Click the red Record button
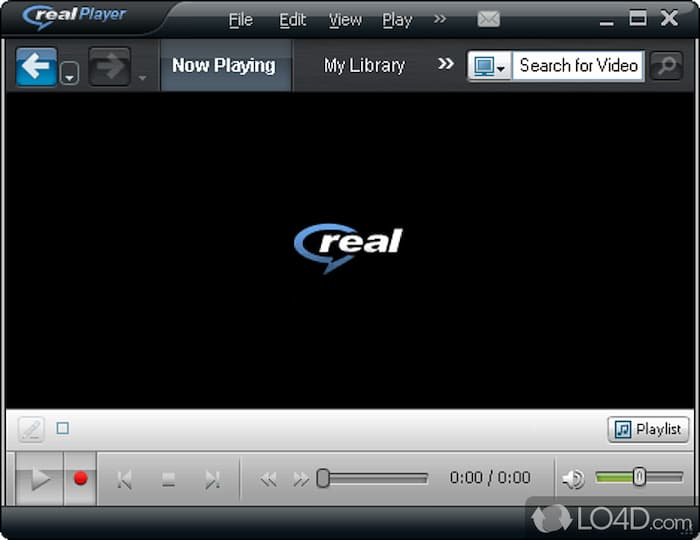The height and width of the screenshot is (540, 700). 80,478
